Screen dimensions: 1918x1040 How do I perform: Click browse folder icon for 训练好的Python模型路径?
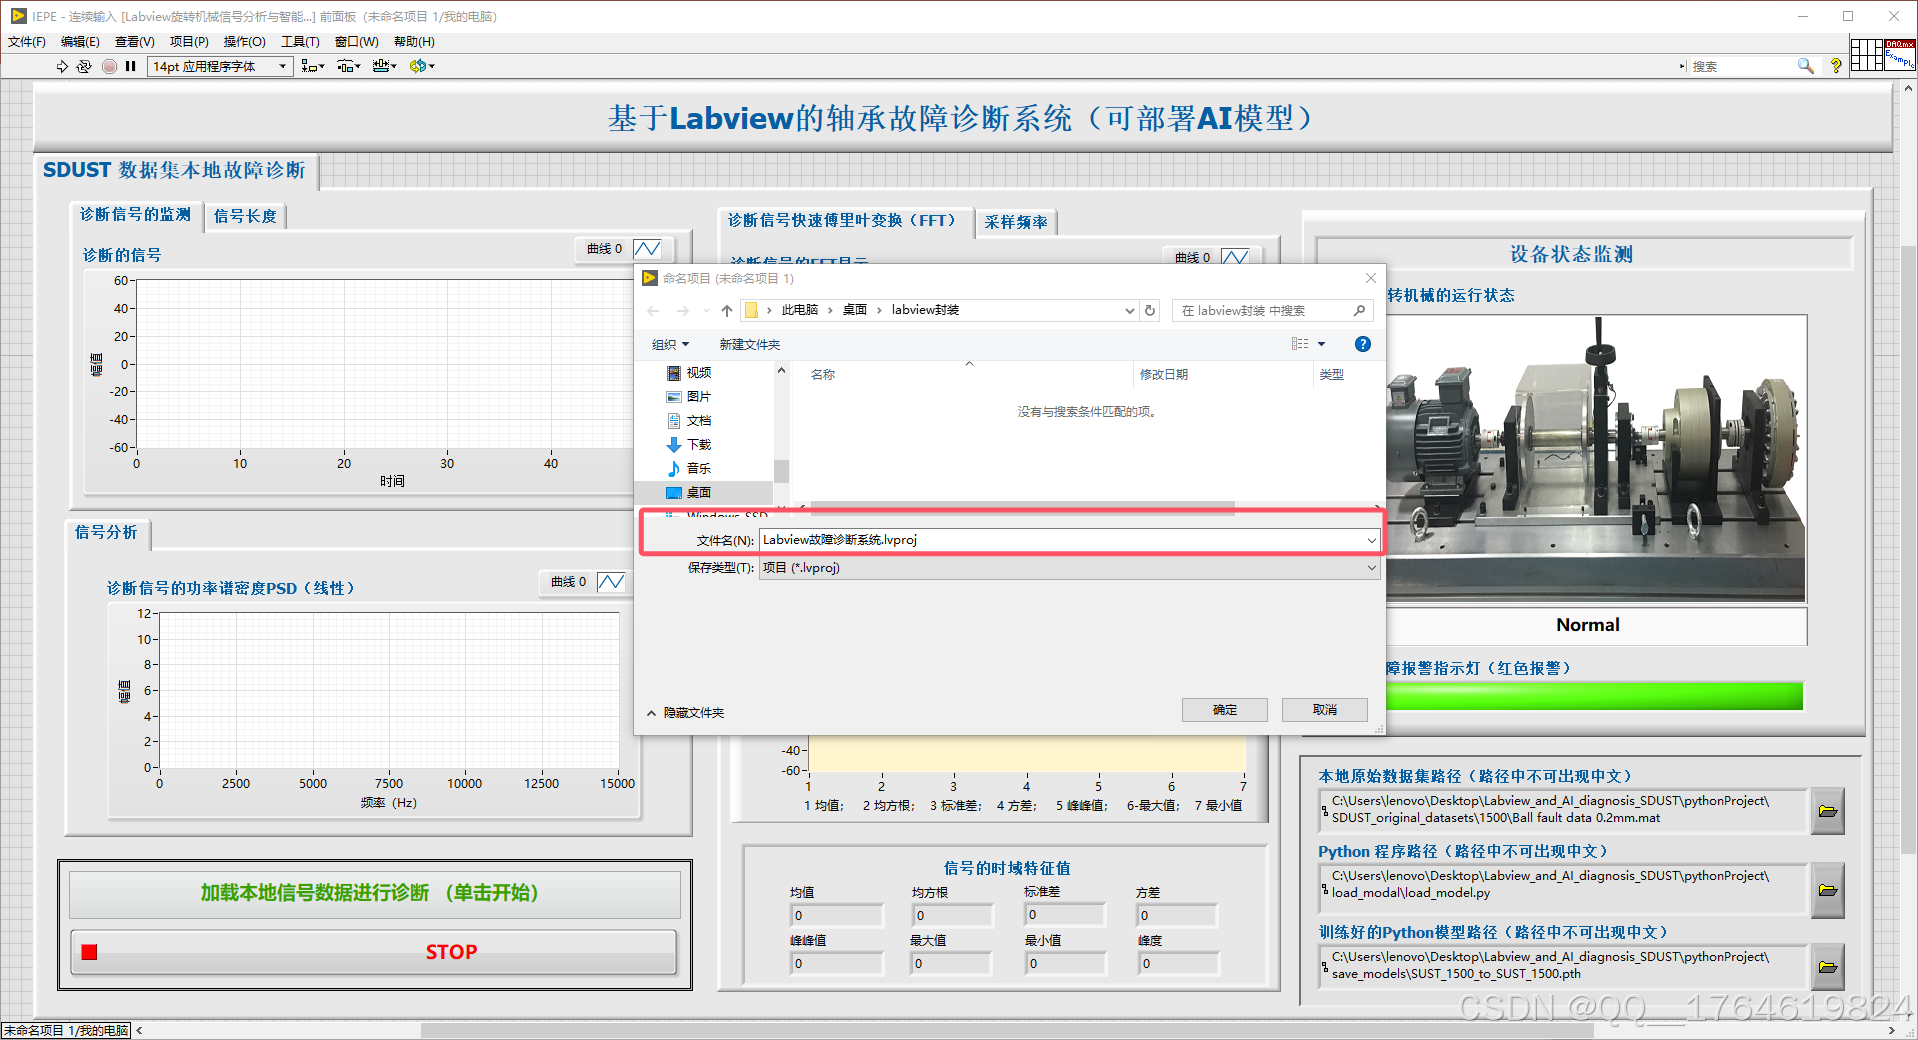tap(1828, 967)
